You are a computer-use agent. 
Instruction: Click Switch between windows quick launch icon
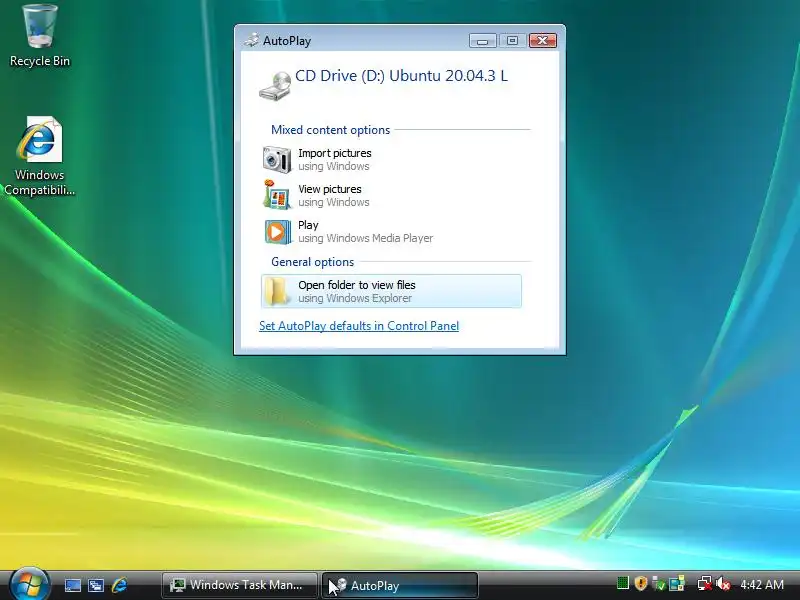point(96,585)
